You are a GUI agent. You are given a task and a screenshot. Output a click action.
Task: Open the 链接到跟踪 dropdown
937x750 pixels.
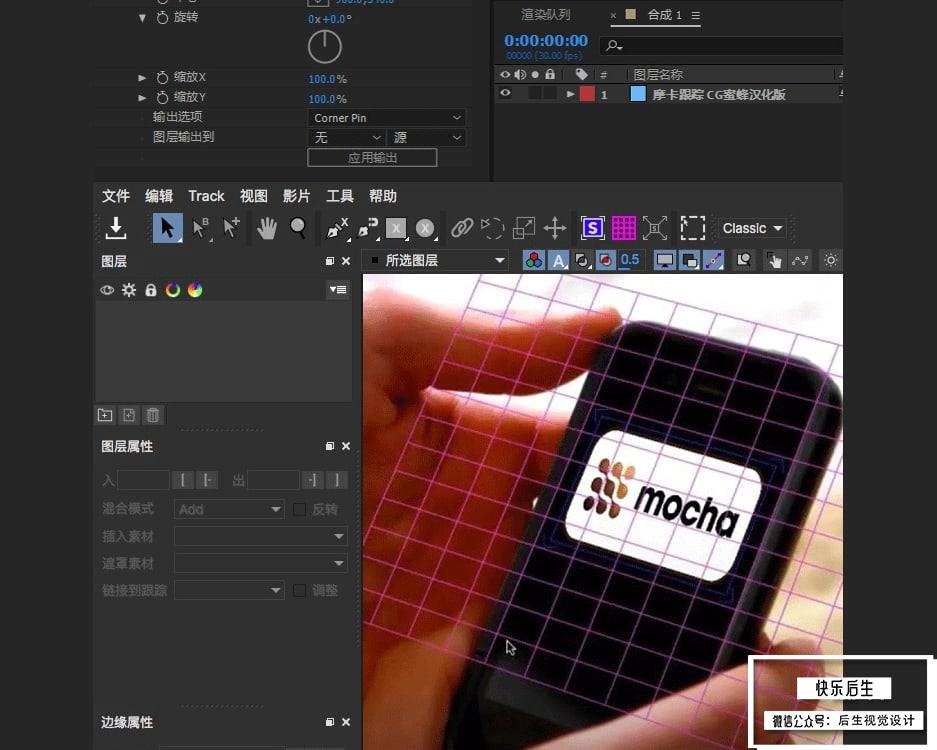tap(229, 590)
